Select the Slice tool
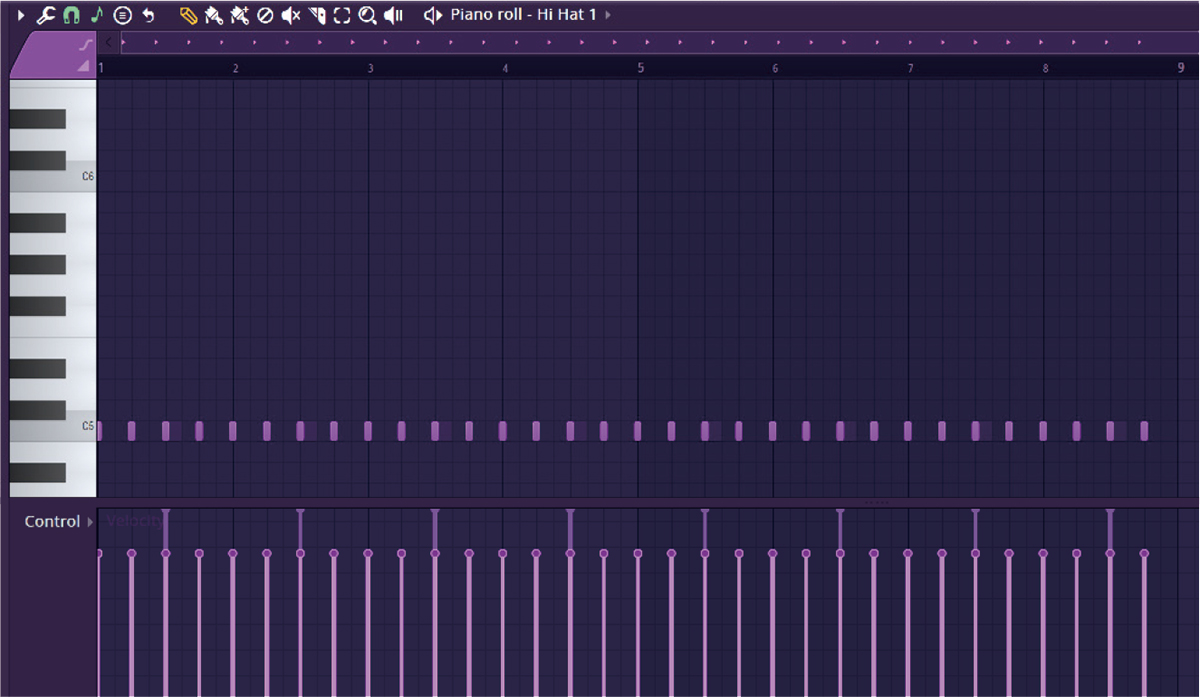The width and height of the screenshot is (1200, 697). coord(317,15)
